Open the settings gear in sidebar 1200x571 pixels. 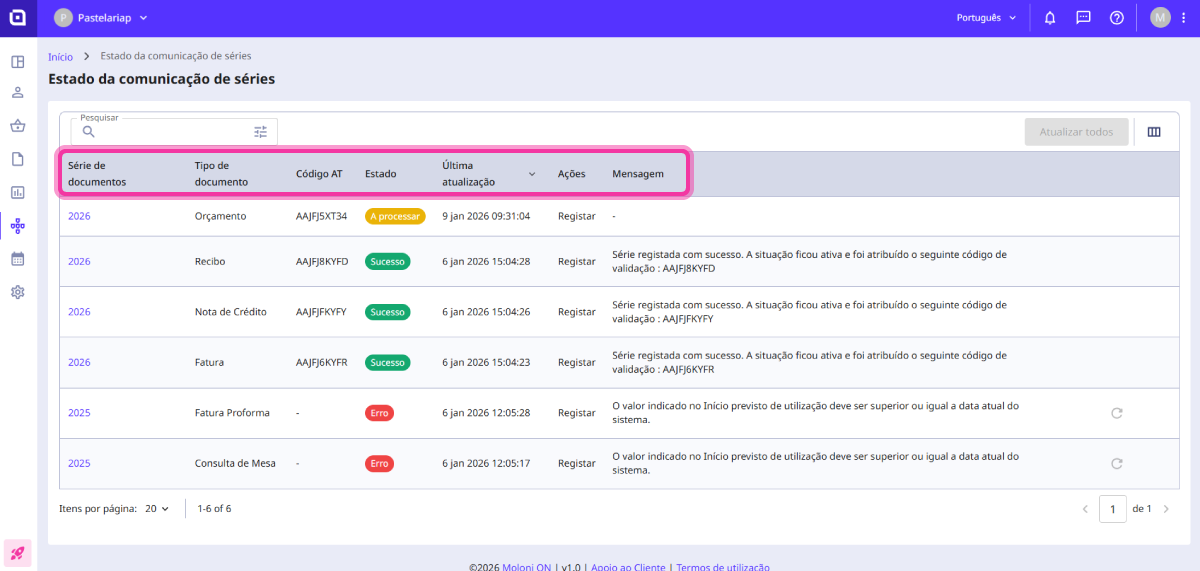coord(18,292)
